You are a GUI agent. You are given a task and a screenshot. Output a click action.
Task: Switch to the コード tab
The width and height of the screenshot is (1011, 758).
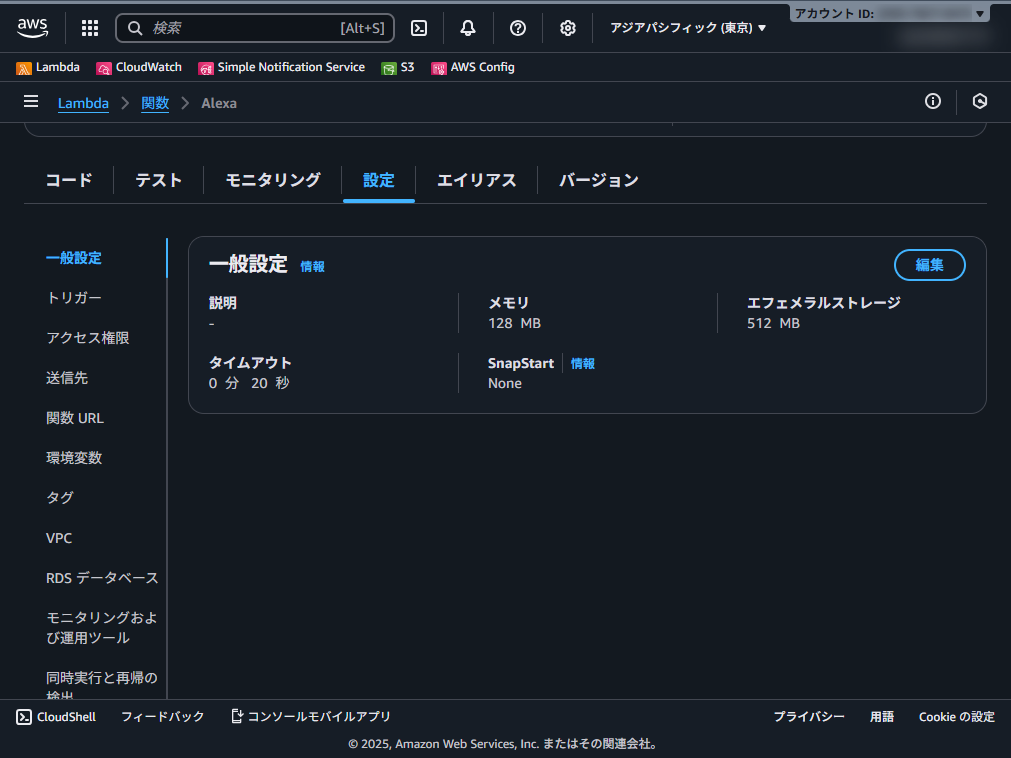68,180
